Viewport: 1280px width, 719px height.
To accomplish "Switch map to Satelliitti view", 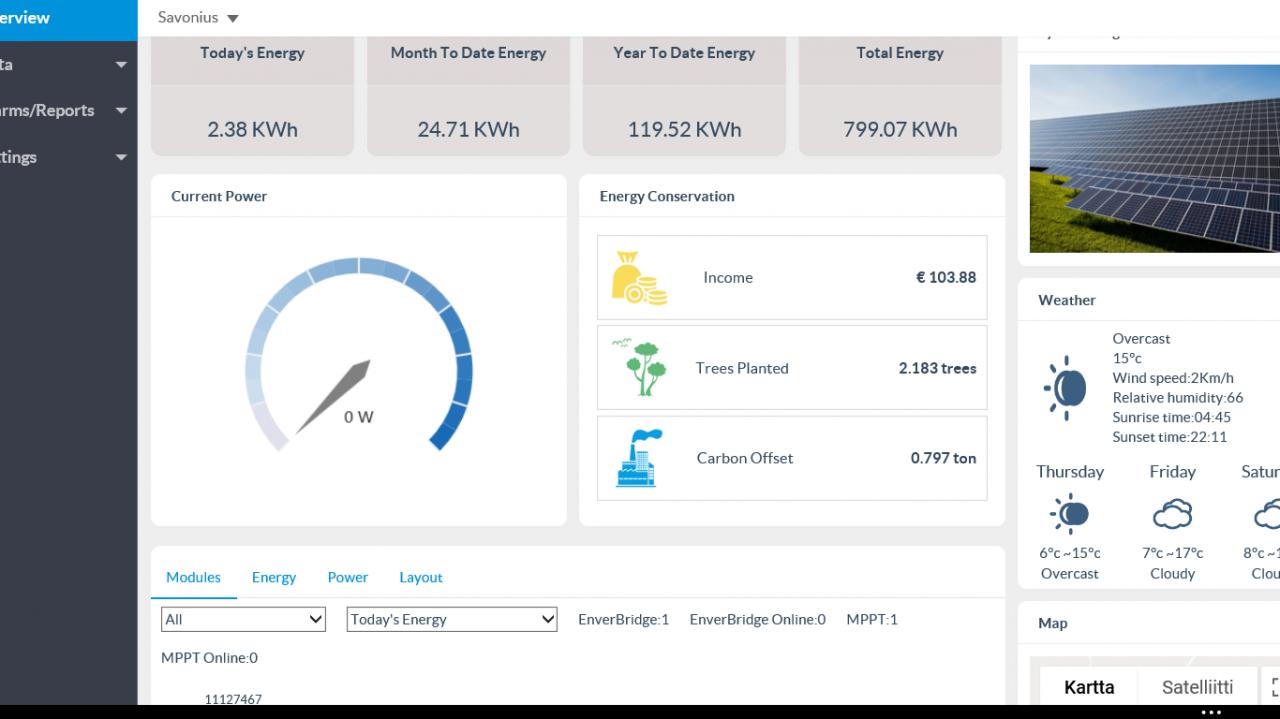I will [1197, 686].
